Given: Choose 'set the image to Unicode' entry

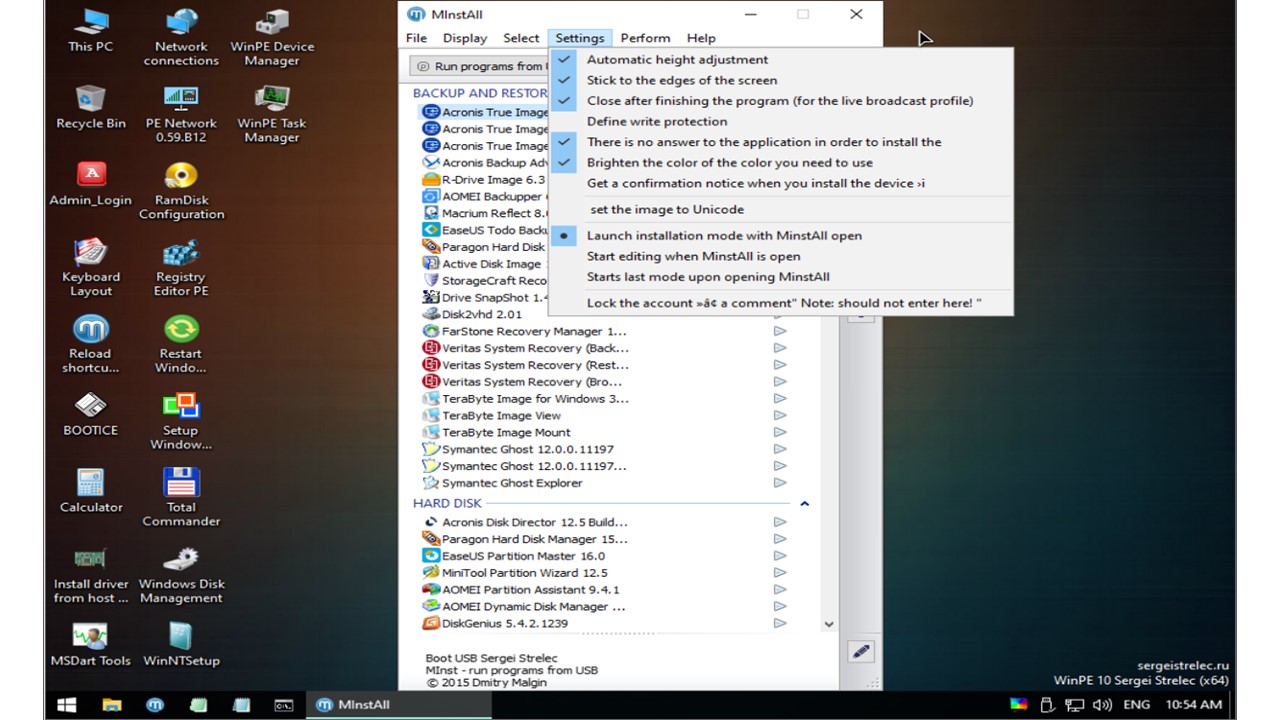Looking at the screenshot, I should pos(780,209).
